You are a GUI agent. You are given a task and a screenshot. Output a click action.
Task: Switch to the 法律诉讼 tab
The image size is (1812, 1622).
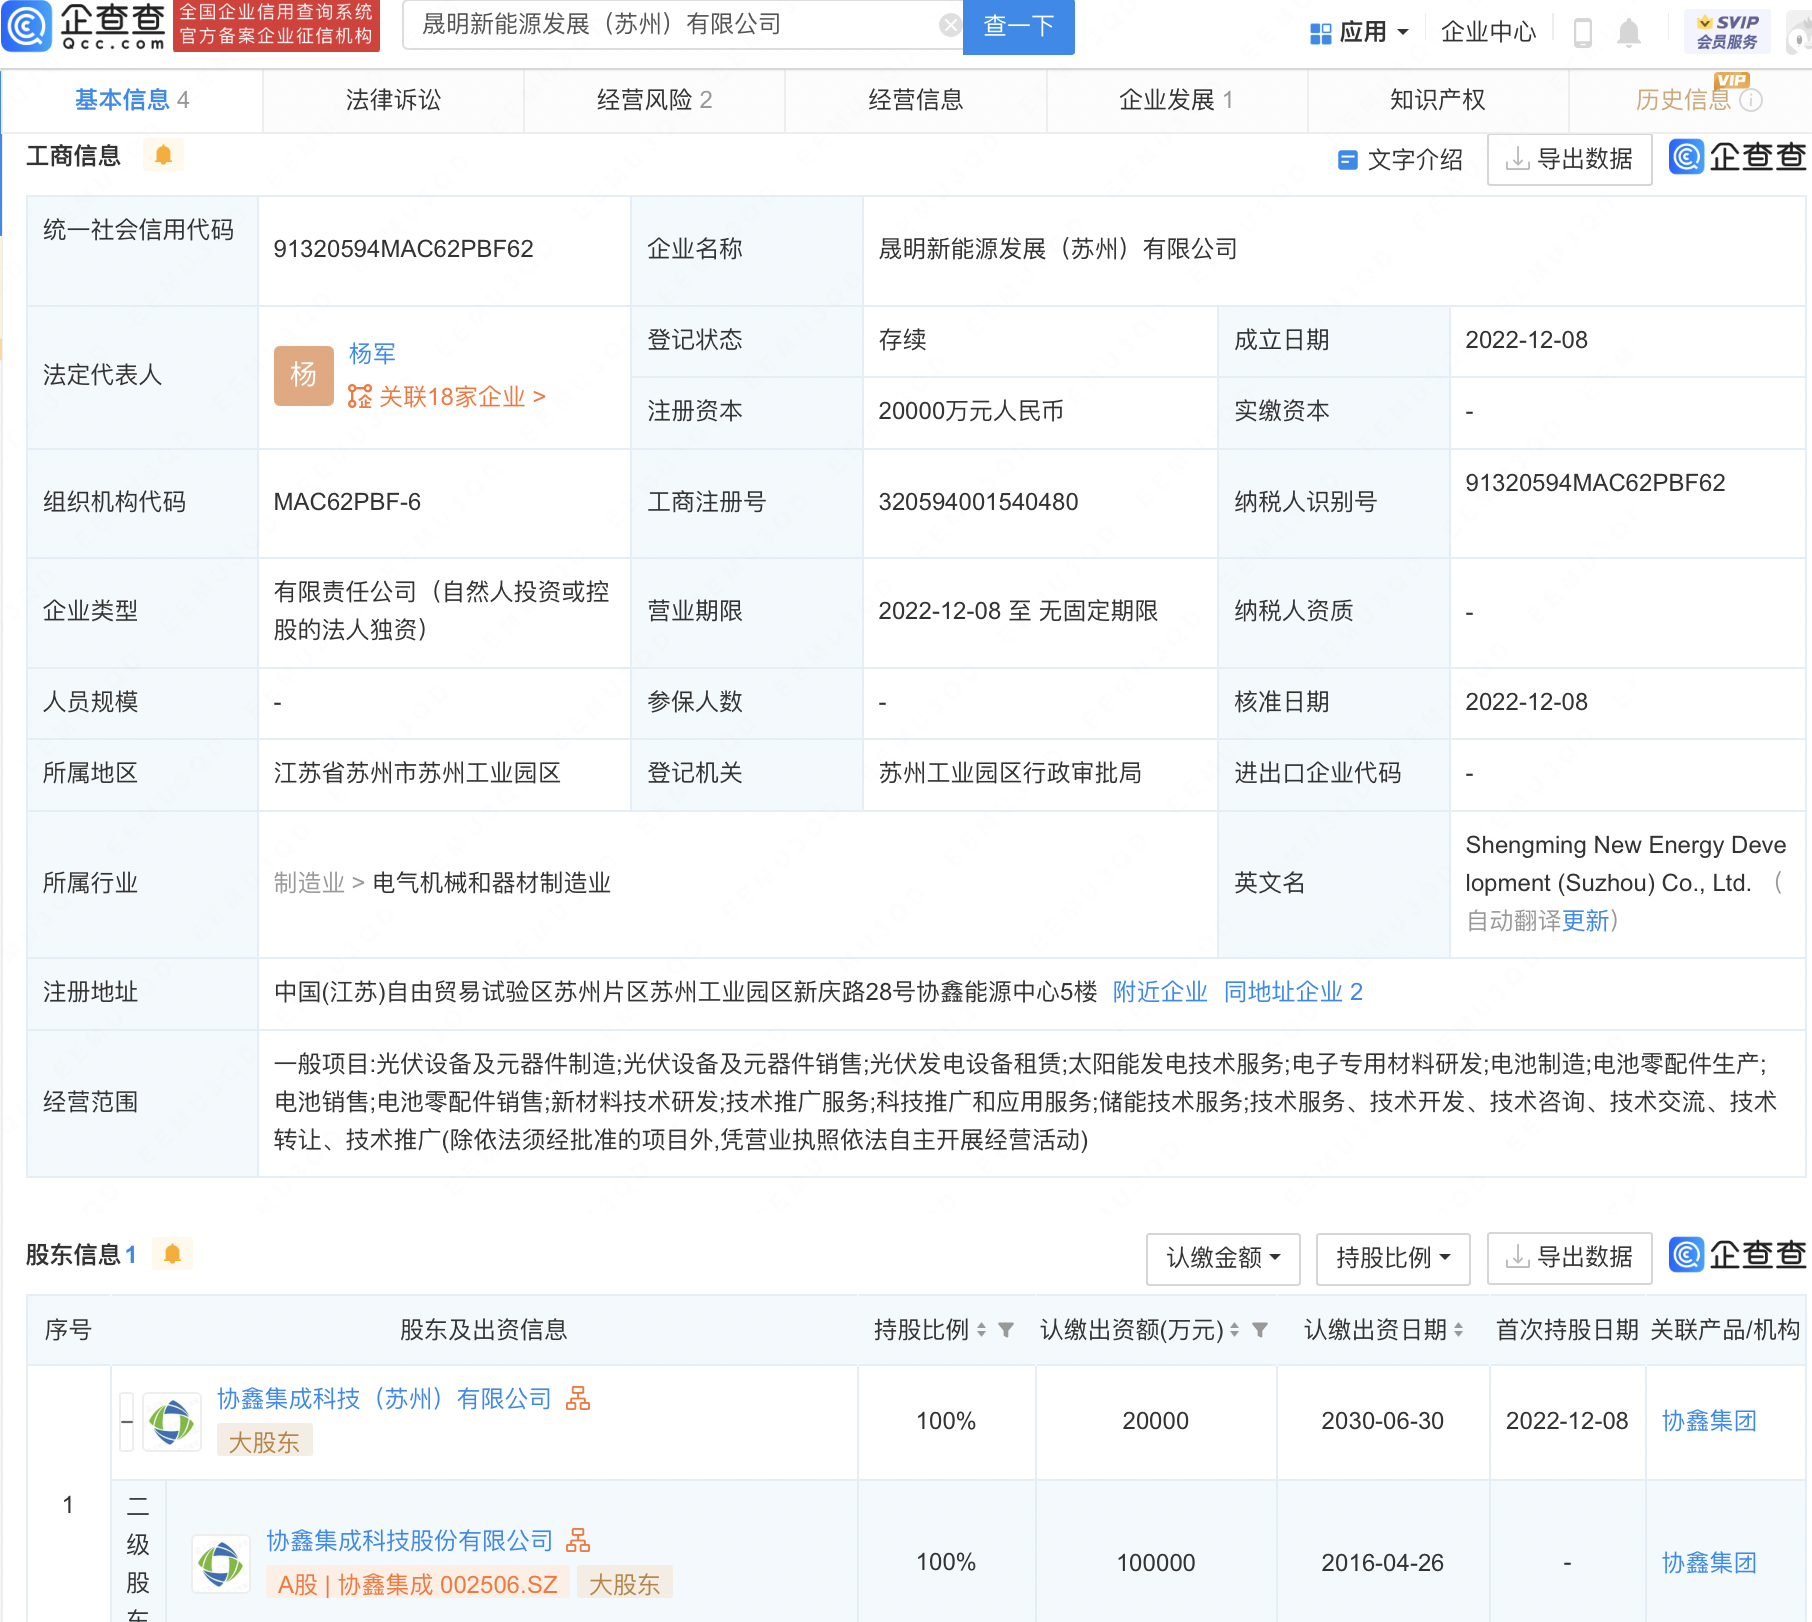tap(393, 100)
